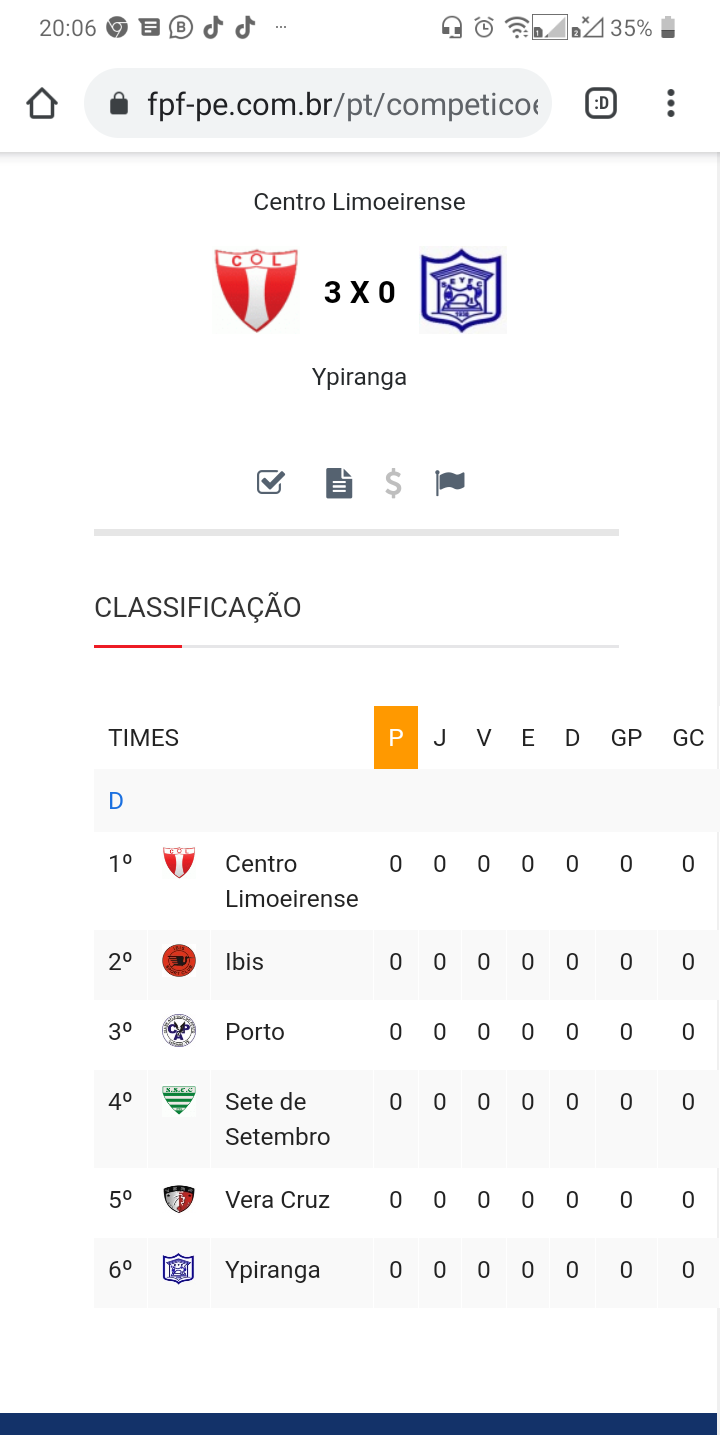Tap the GP column header
This screenshot has height=1435, width=720.
tap(626, 738)
